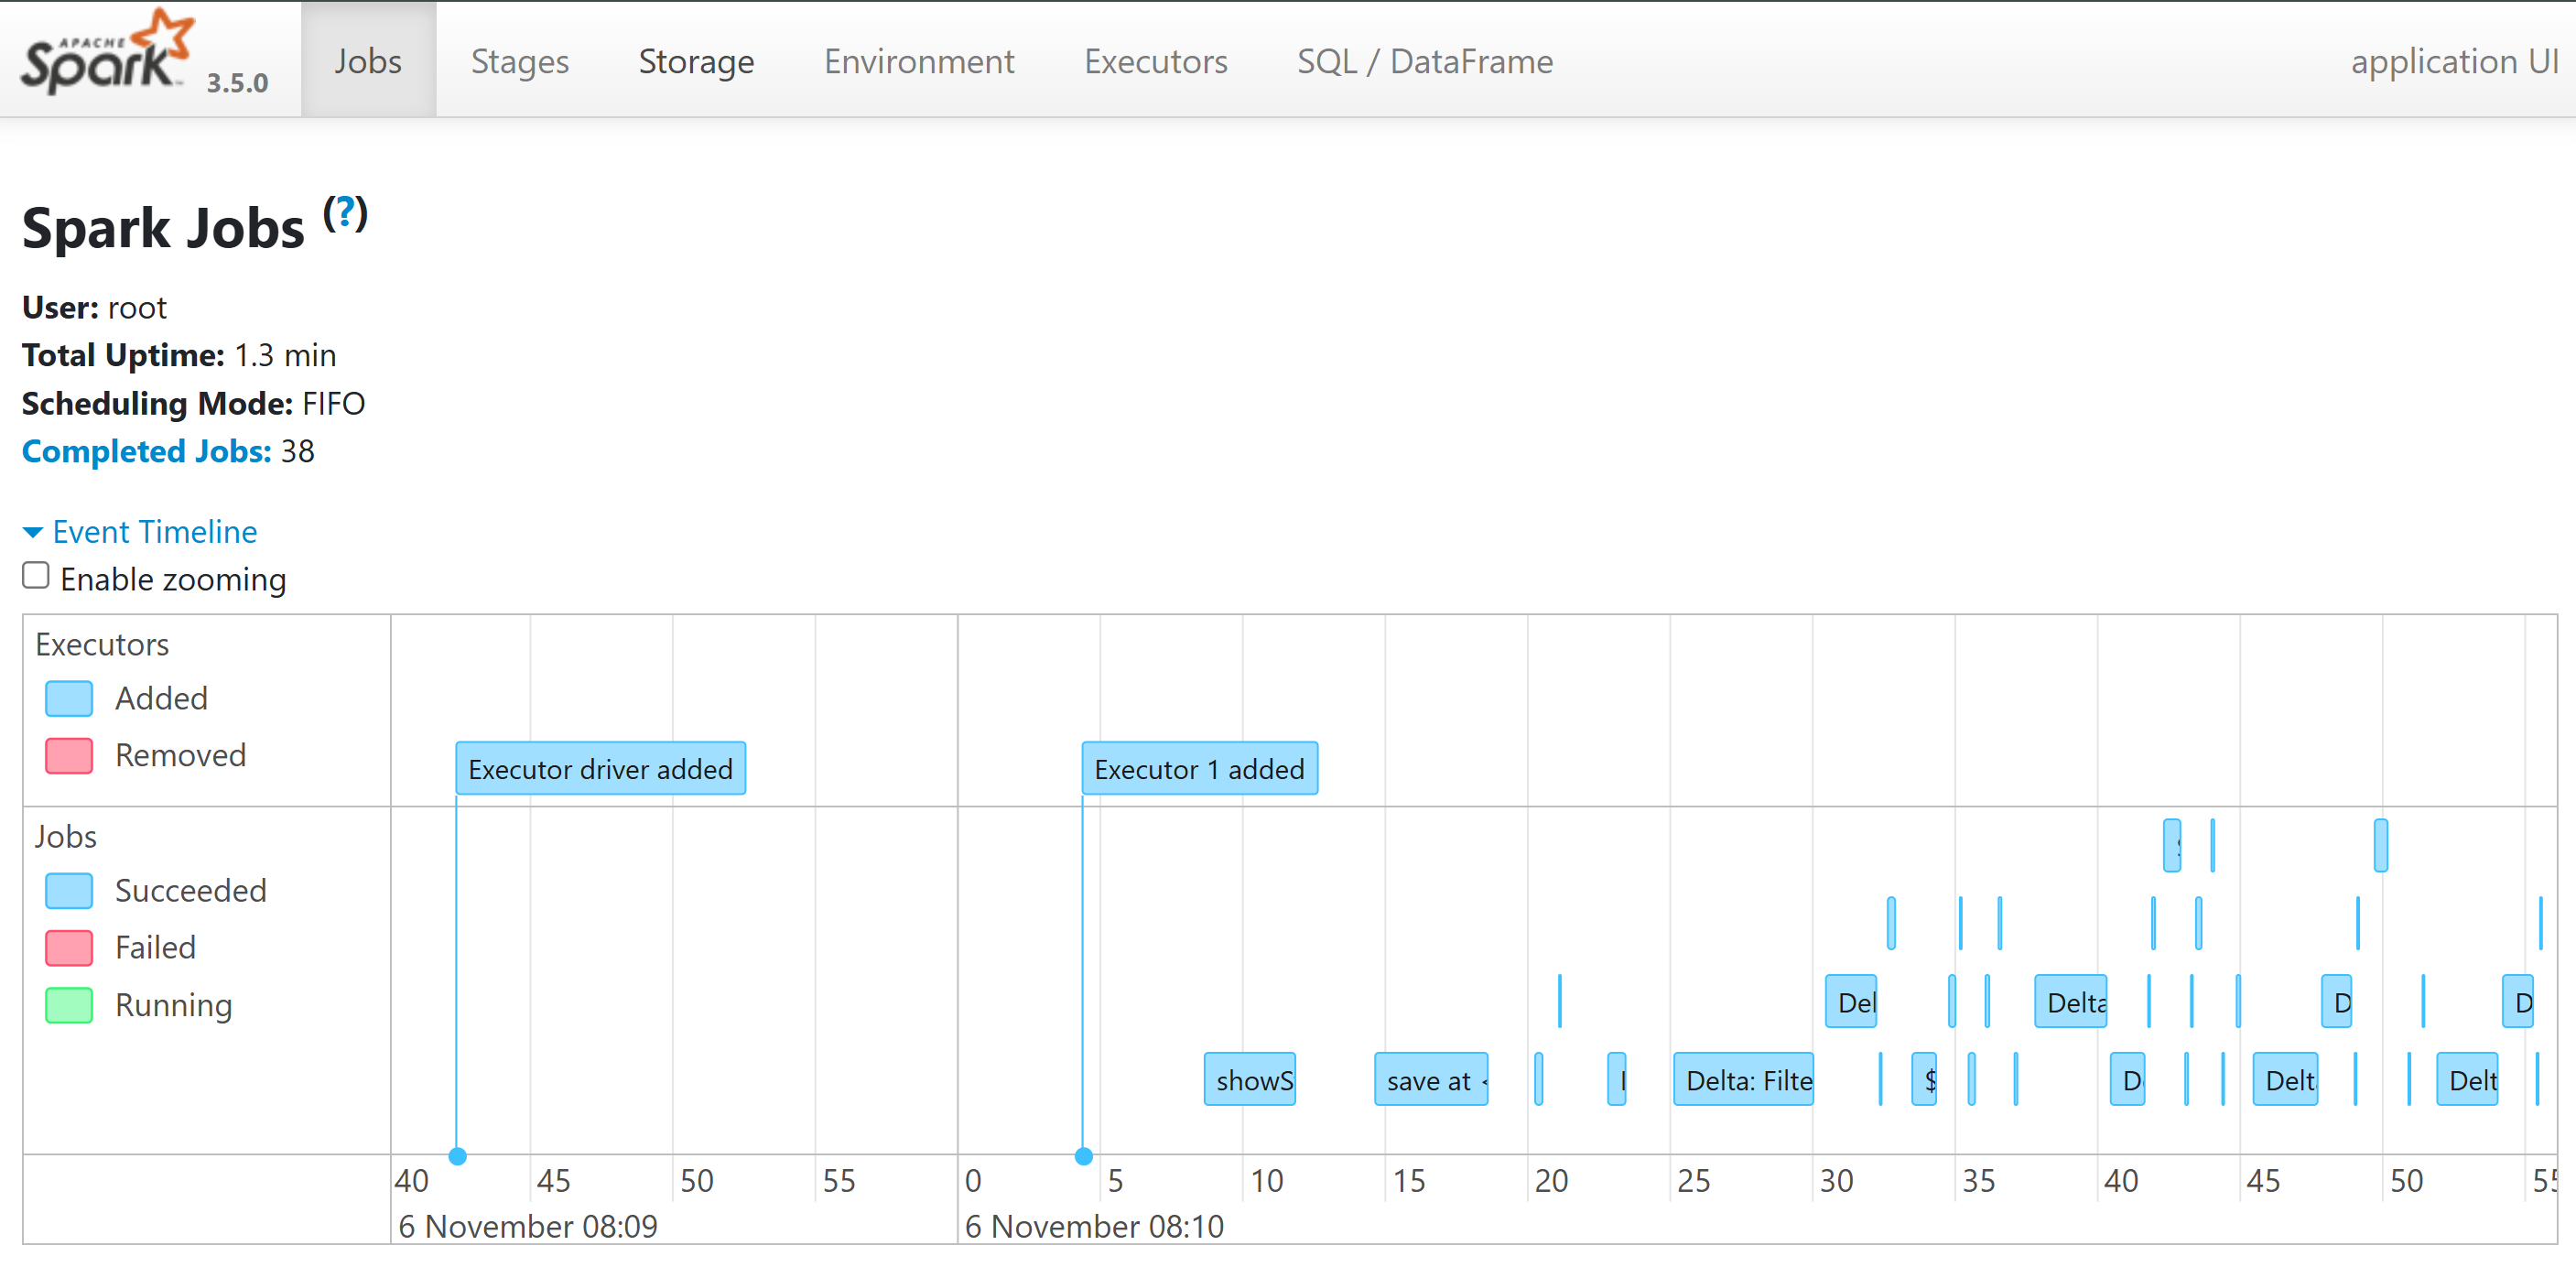Click the 'showS' job bar in timeline
This screenshot has height=1267, width=2576.
(x=1249, y=1079)
